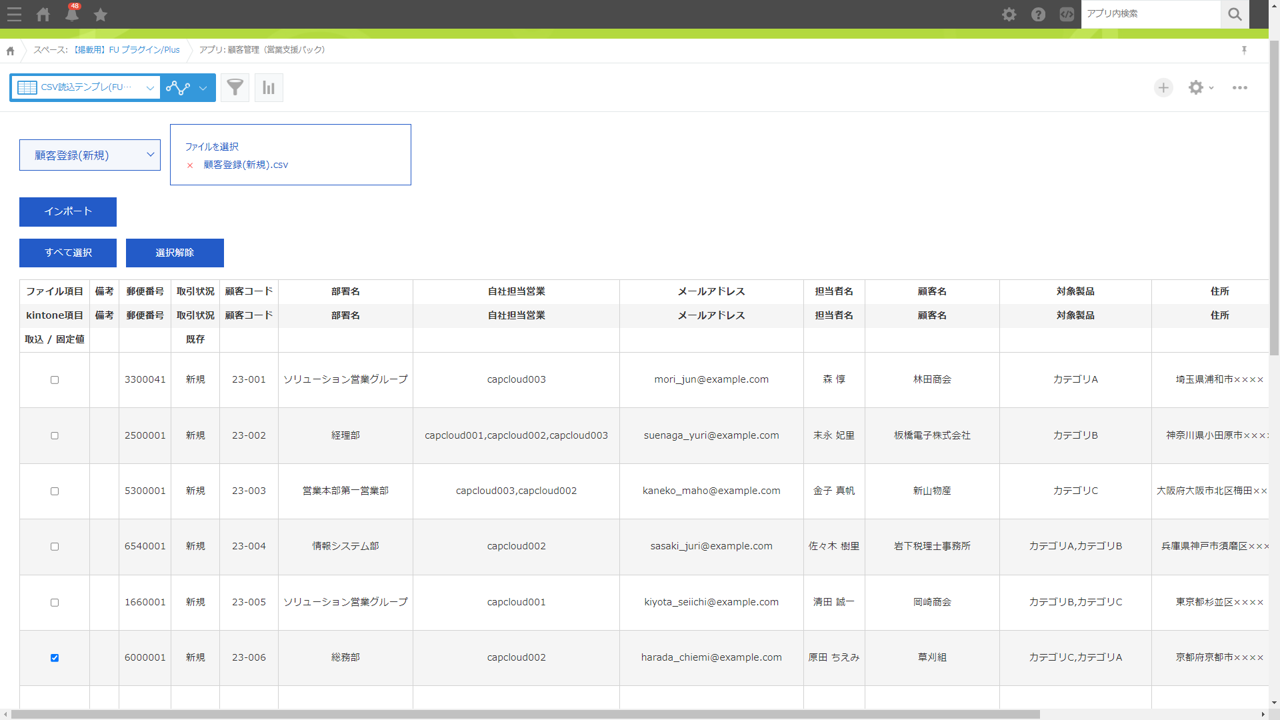This screenshot has height=720, width=1280.
Task: Click the 既存 fixed value cell
Action: click(x=195, y=340)
